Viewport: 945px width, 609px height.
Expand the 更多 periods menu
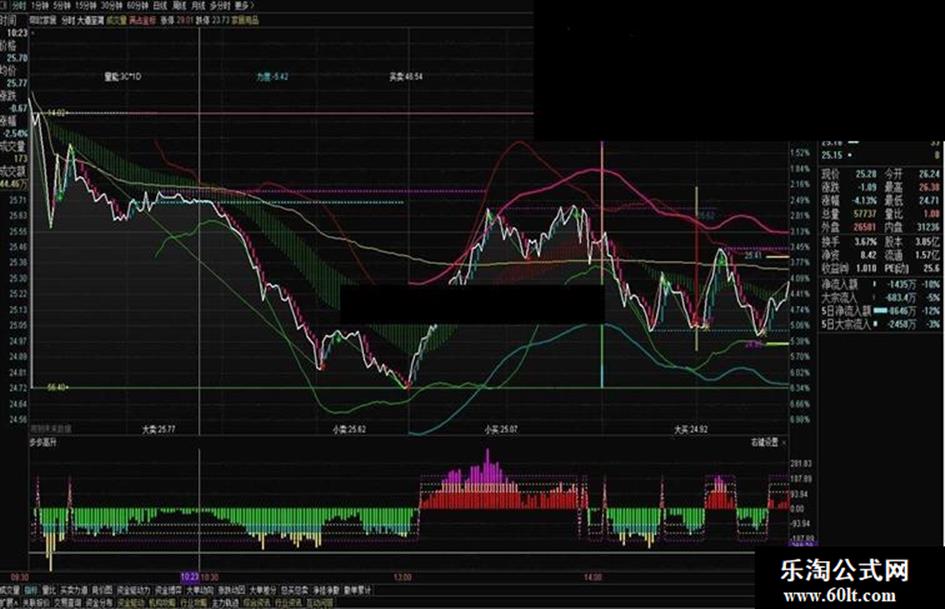244,5
